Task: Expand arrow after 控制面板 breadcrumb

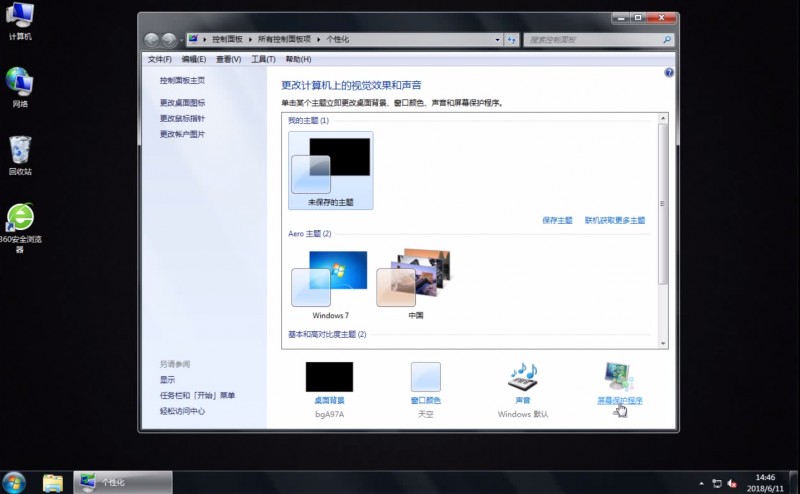Action: pos(251,39)
